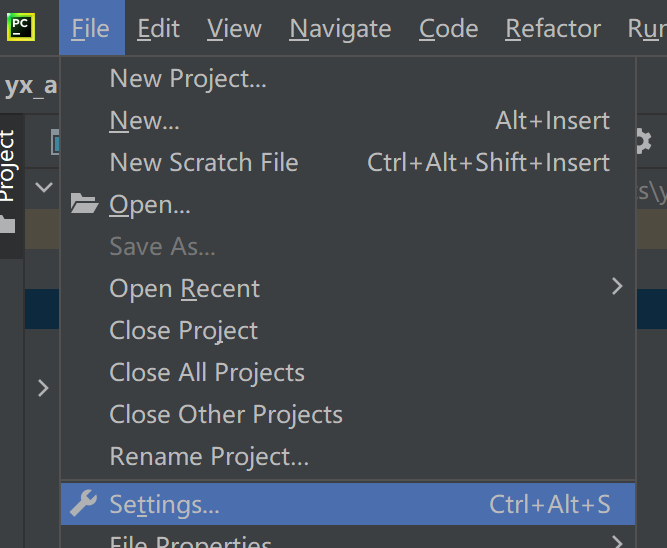This screenshot has height=548, width=667.
Task: Expand the Open Recent submenu arrow
Action: point(617,286)
